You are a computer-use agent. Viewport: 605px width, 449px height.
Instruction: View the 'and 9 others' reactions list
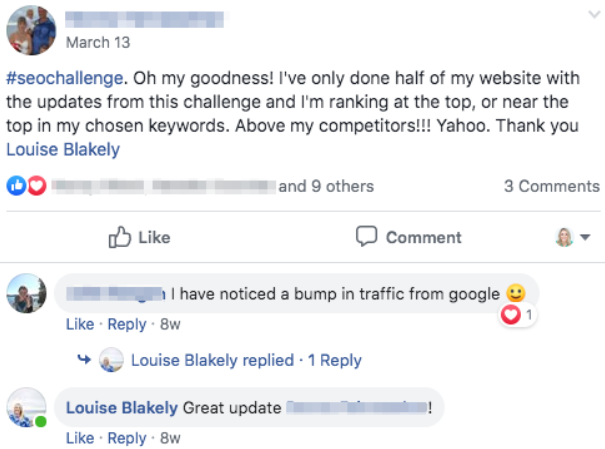(x=326, y=186)
